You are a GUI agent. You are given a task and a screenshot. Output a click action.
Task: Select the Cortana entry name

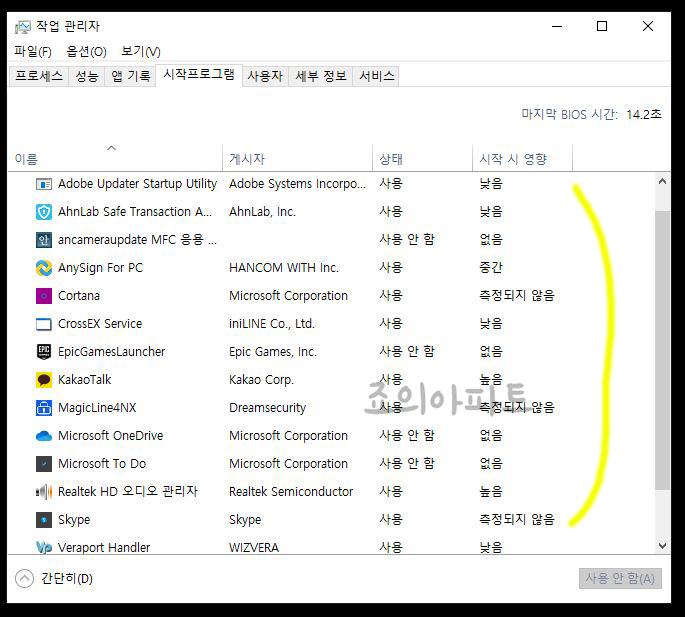pos(79,296)
